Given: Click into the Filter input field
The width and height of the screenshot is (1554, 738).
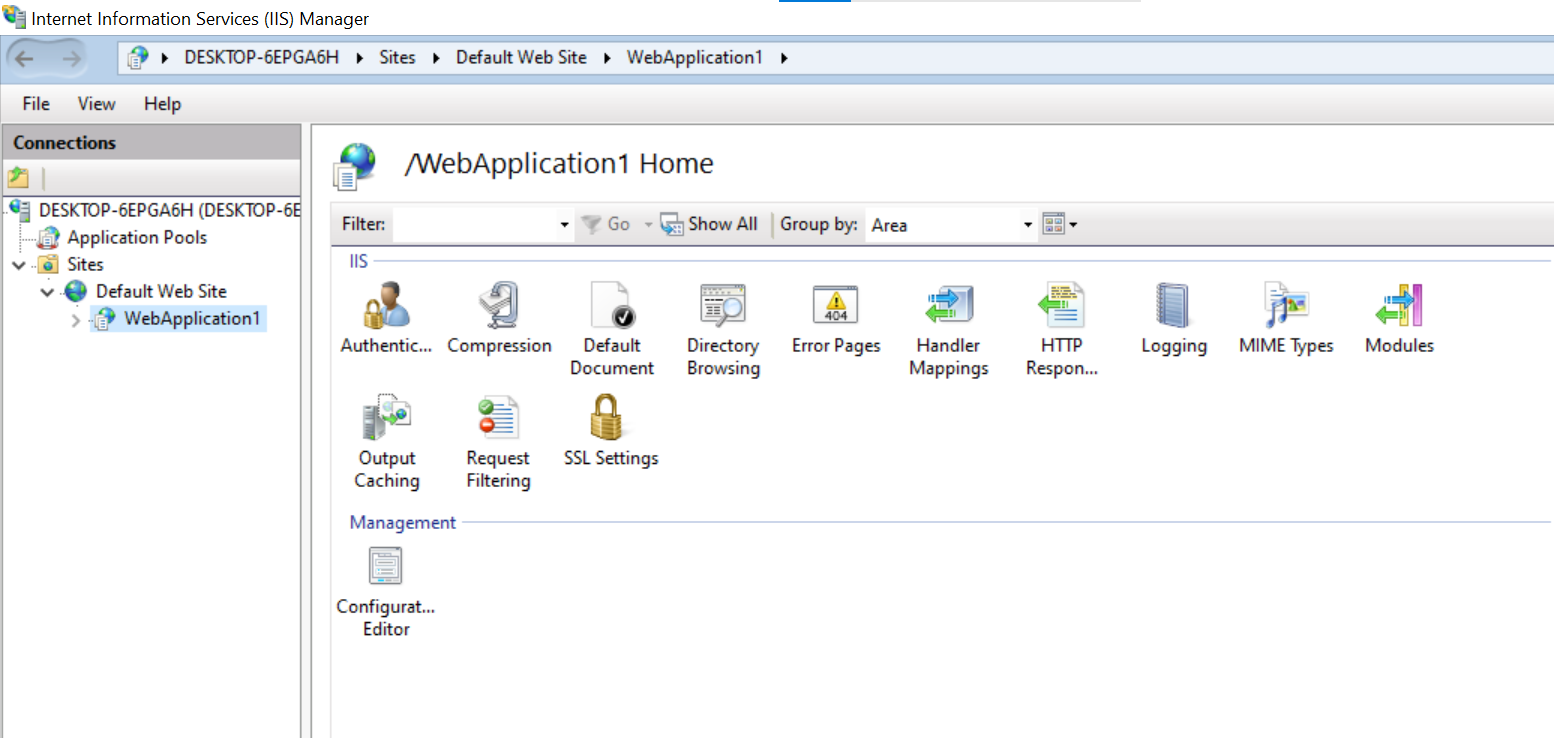Looking at the screenshot, I should (x=476, y=225).
